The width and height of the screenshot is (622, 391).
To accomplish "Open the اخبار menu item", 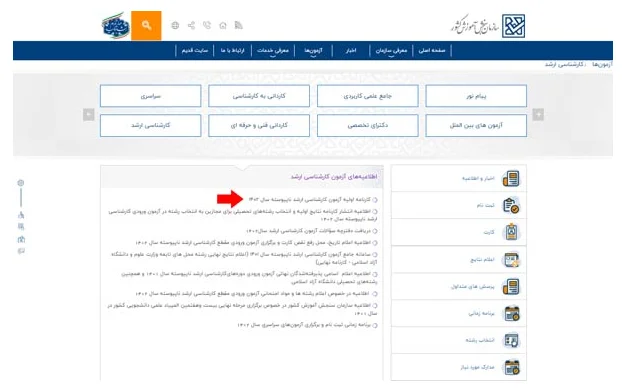I will (351, 50).
